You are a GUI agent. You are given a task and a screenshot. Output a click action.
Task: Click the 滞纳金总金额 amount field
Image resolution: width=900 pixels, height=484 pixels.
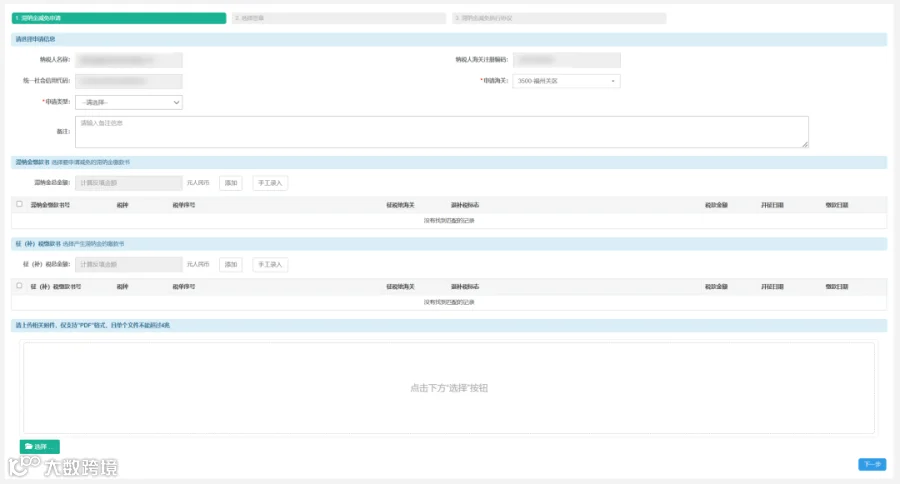129,183
